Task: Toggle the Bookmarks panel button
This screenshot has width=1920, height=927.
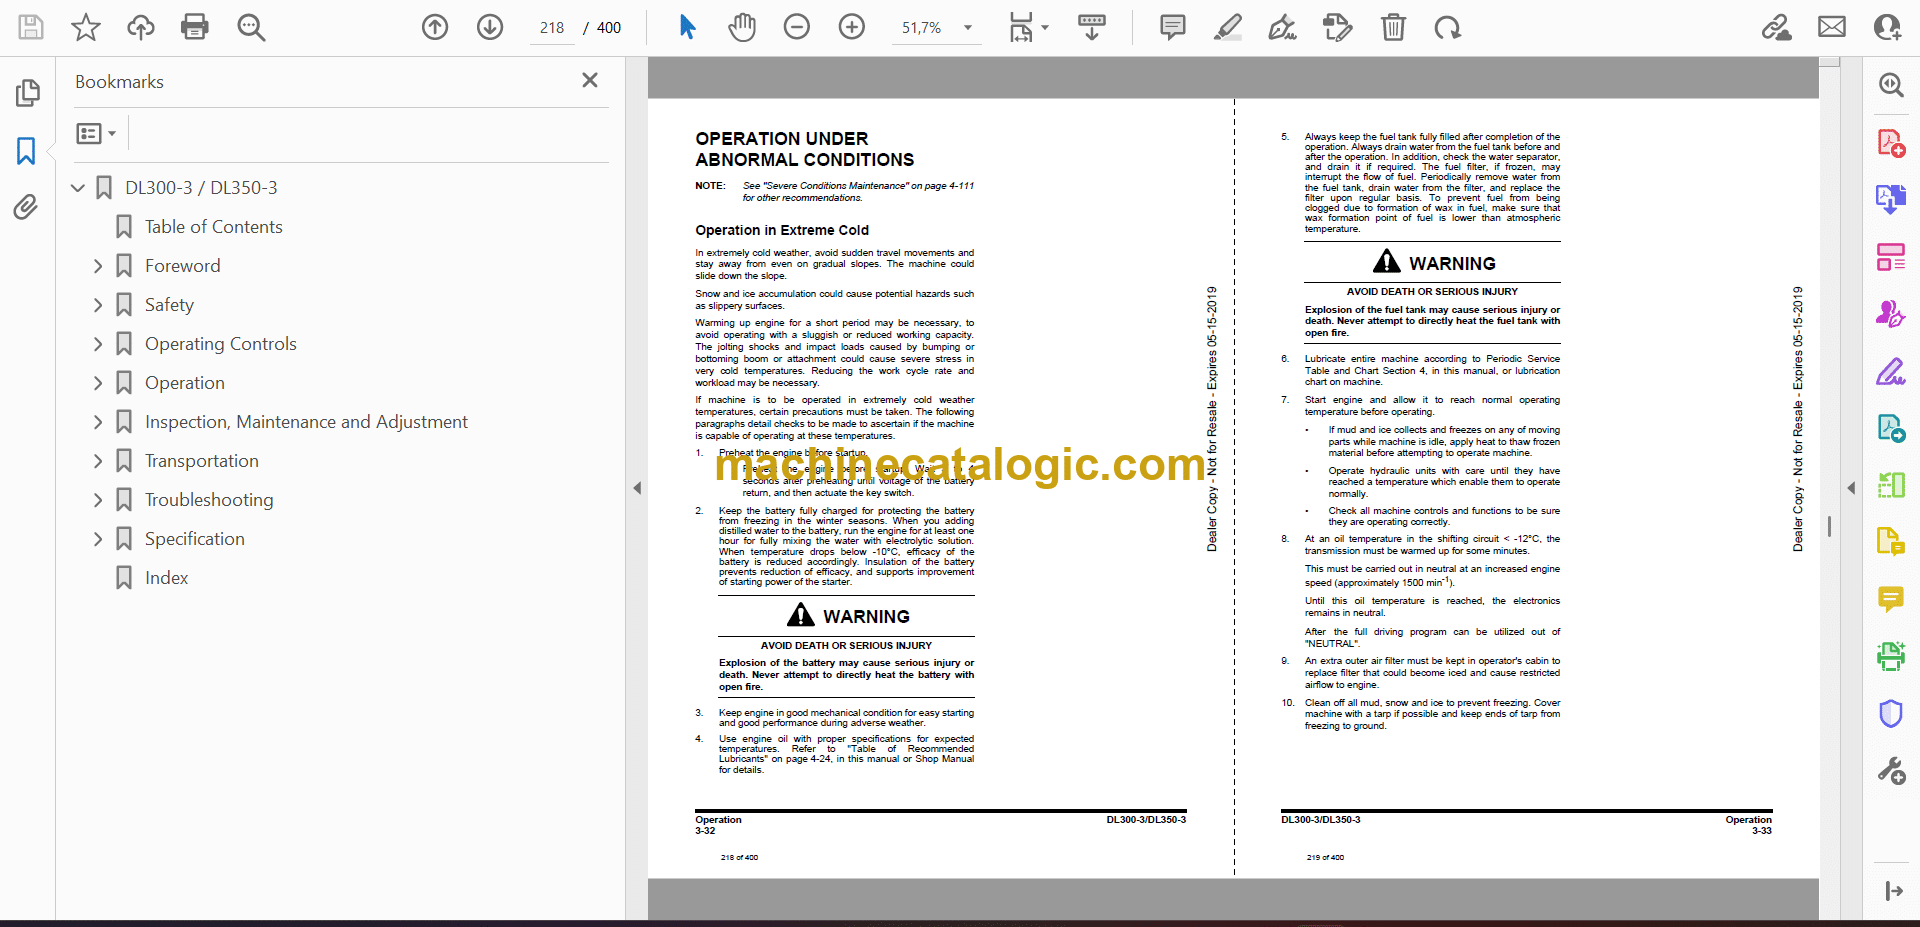Action: click(x=26, y=151)
